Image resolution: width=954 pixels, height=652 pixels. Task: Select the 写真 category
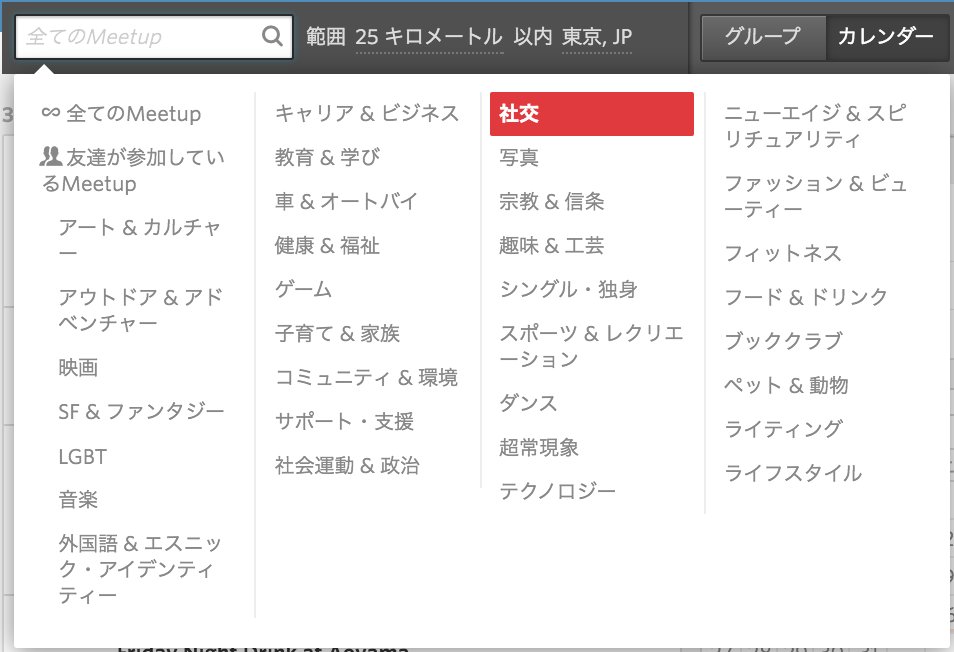519,158
